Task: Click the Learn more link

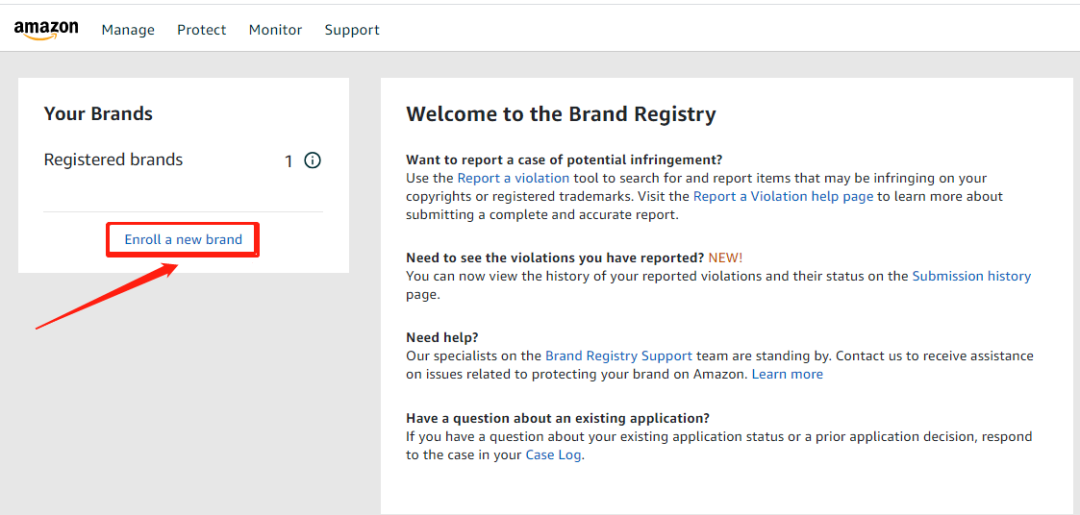Action: coord(787,374)
